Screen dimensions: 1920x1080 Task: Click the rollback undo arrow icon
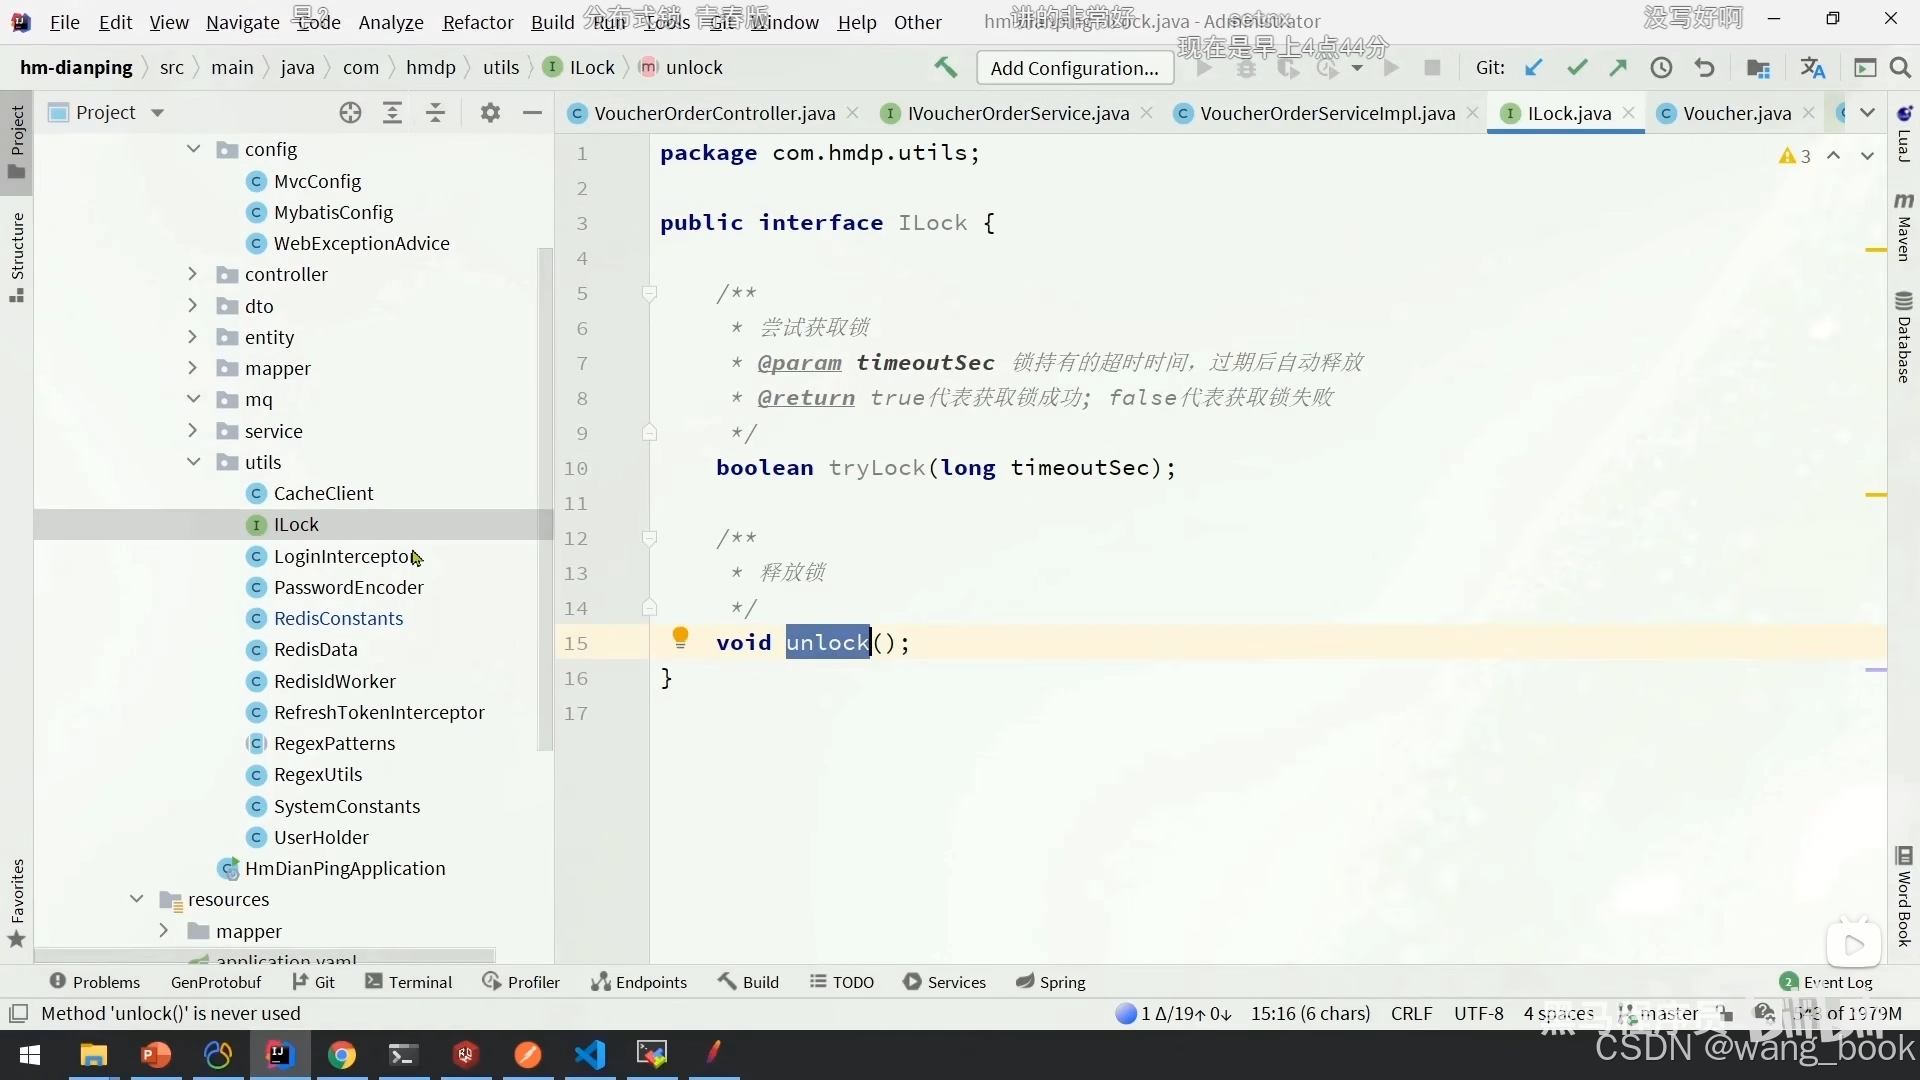tap(1704, 67)
